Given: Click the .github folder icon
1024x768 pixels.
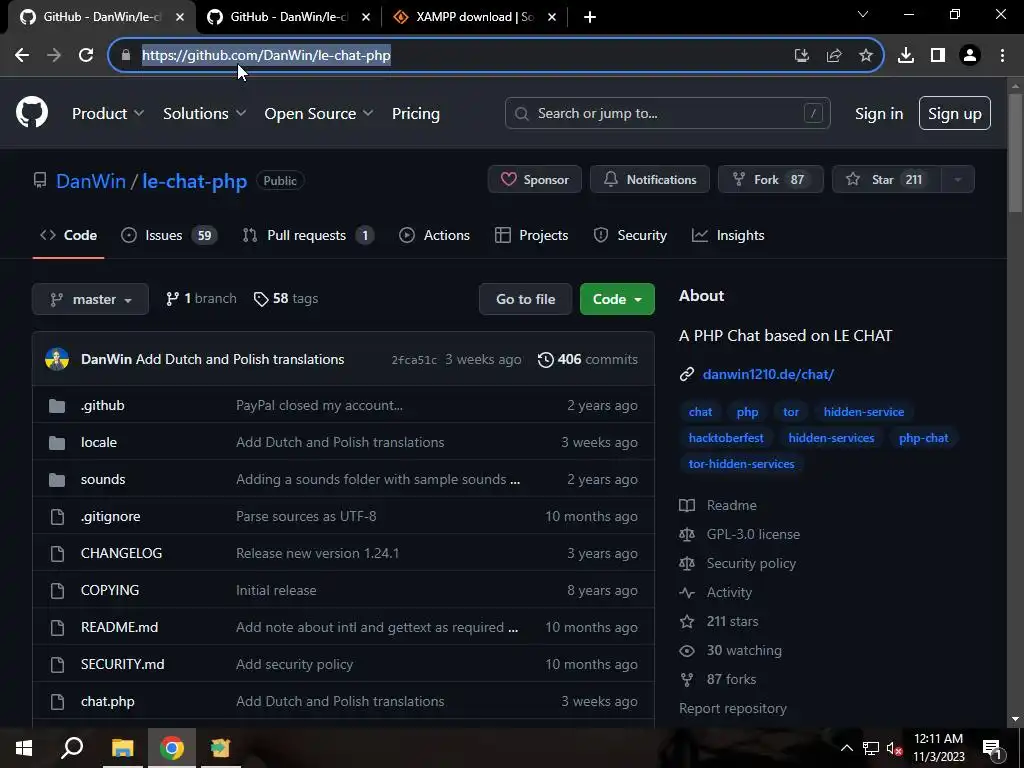Looking at the screenshot, I should pos(57,406).
